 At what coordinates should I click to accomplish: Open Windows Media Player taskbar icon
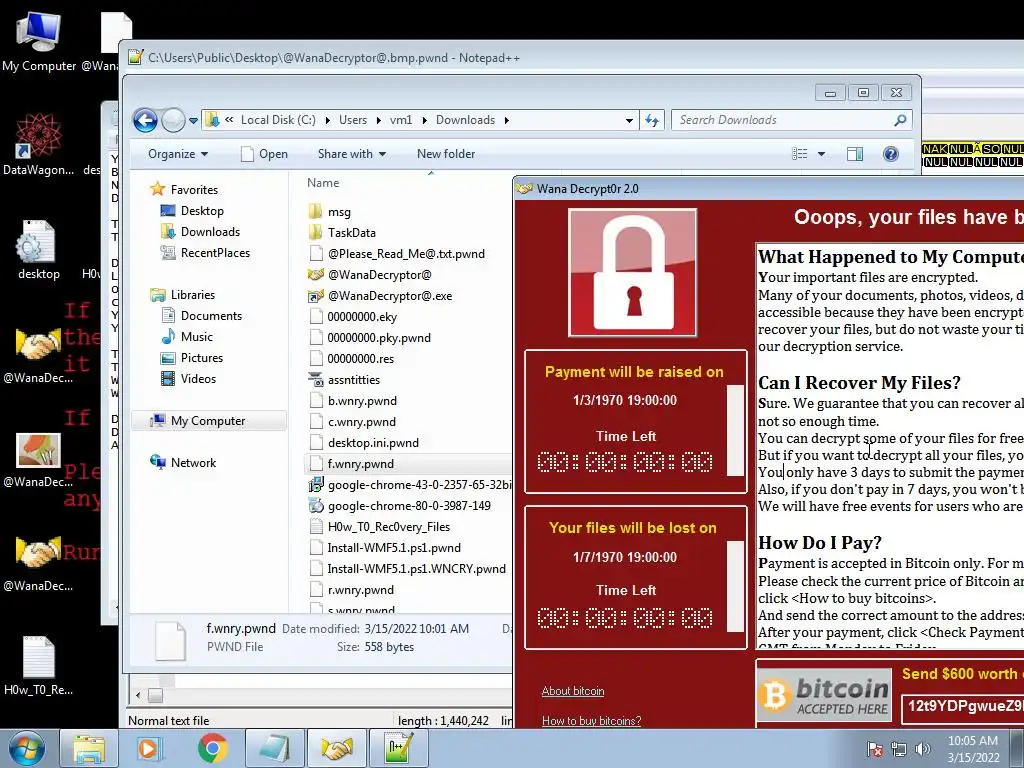pyautogui.click(x=150, y=748)
